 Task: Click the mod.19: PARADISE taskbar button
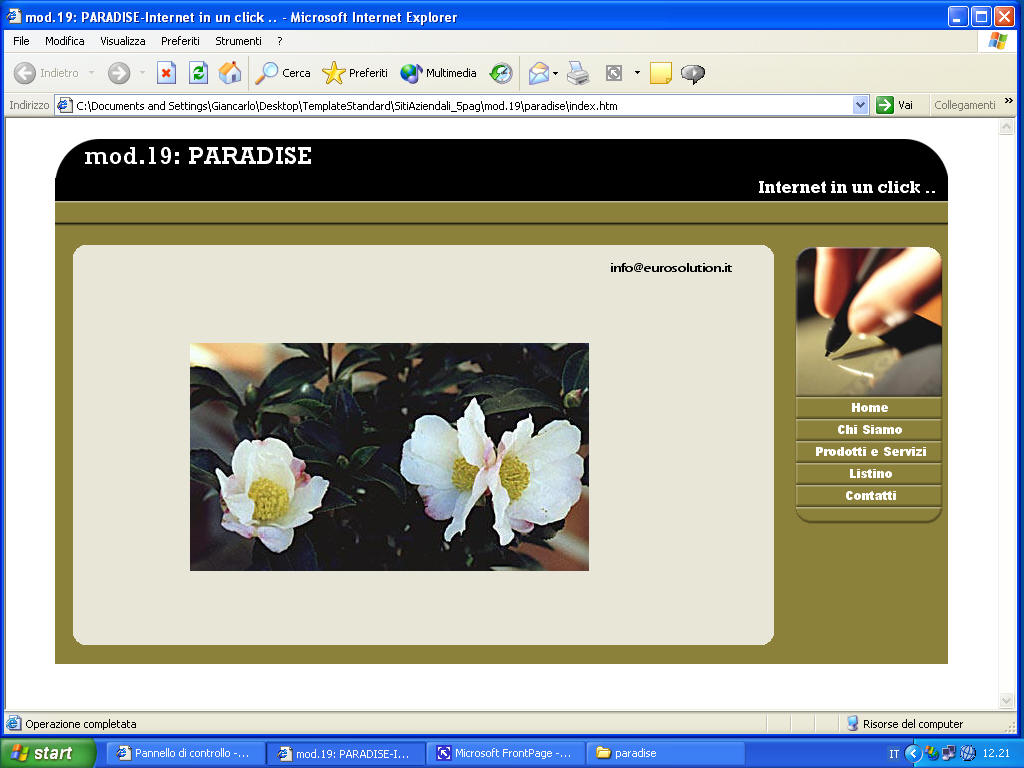(346, 753)
